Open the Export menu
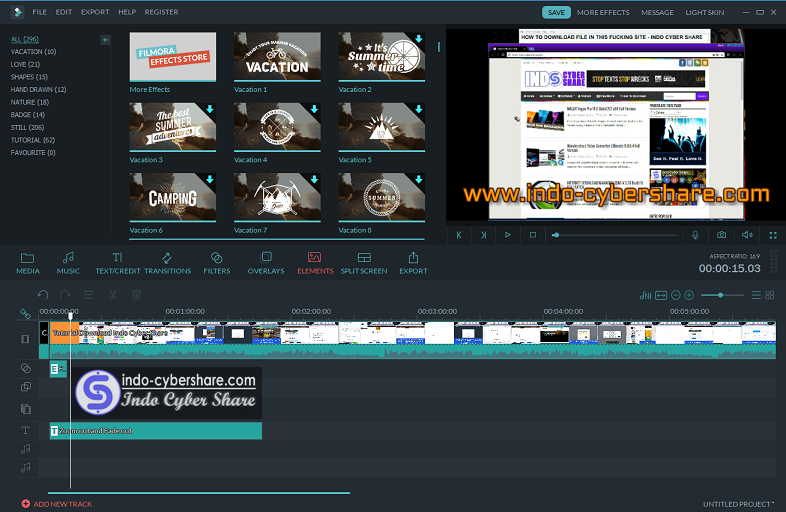 pyautogui.click(x=95, y=12)
